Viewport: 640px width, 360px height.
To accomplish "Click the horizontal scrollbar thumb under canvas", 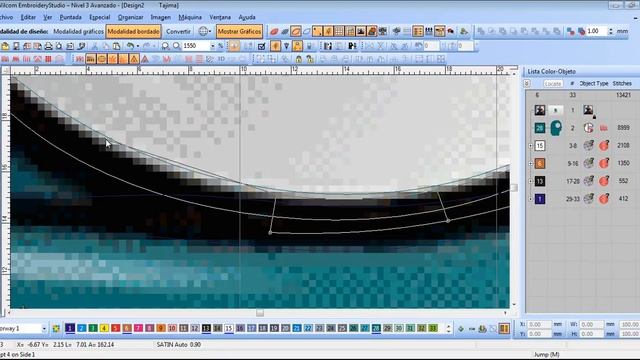I will coord(260,313).
